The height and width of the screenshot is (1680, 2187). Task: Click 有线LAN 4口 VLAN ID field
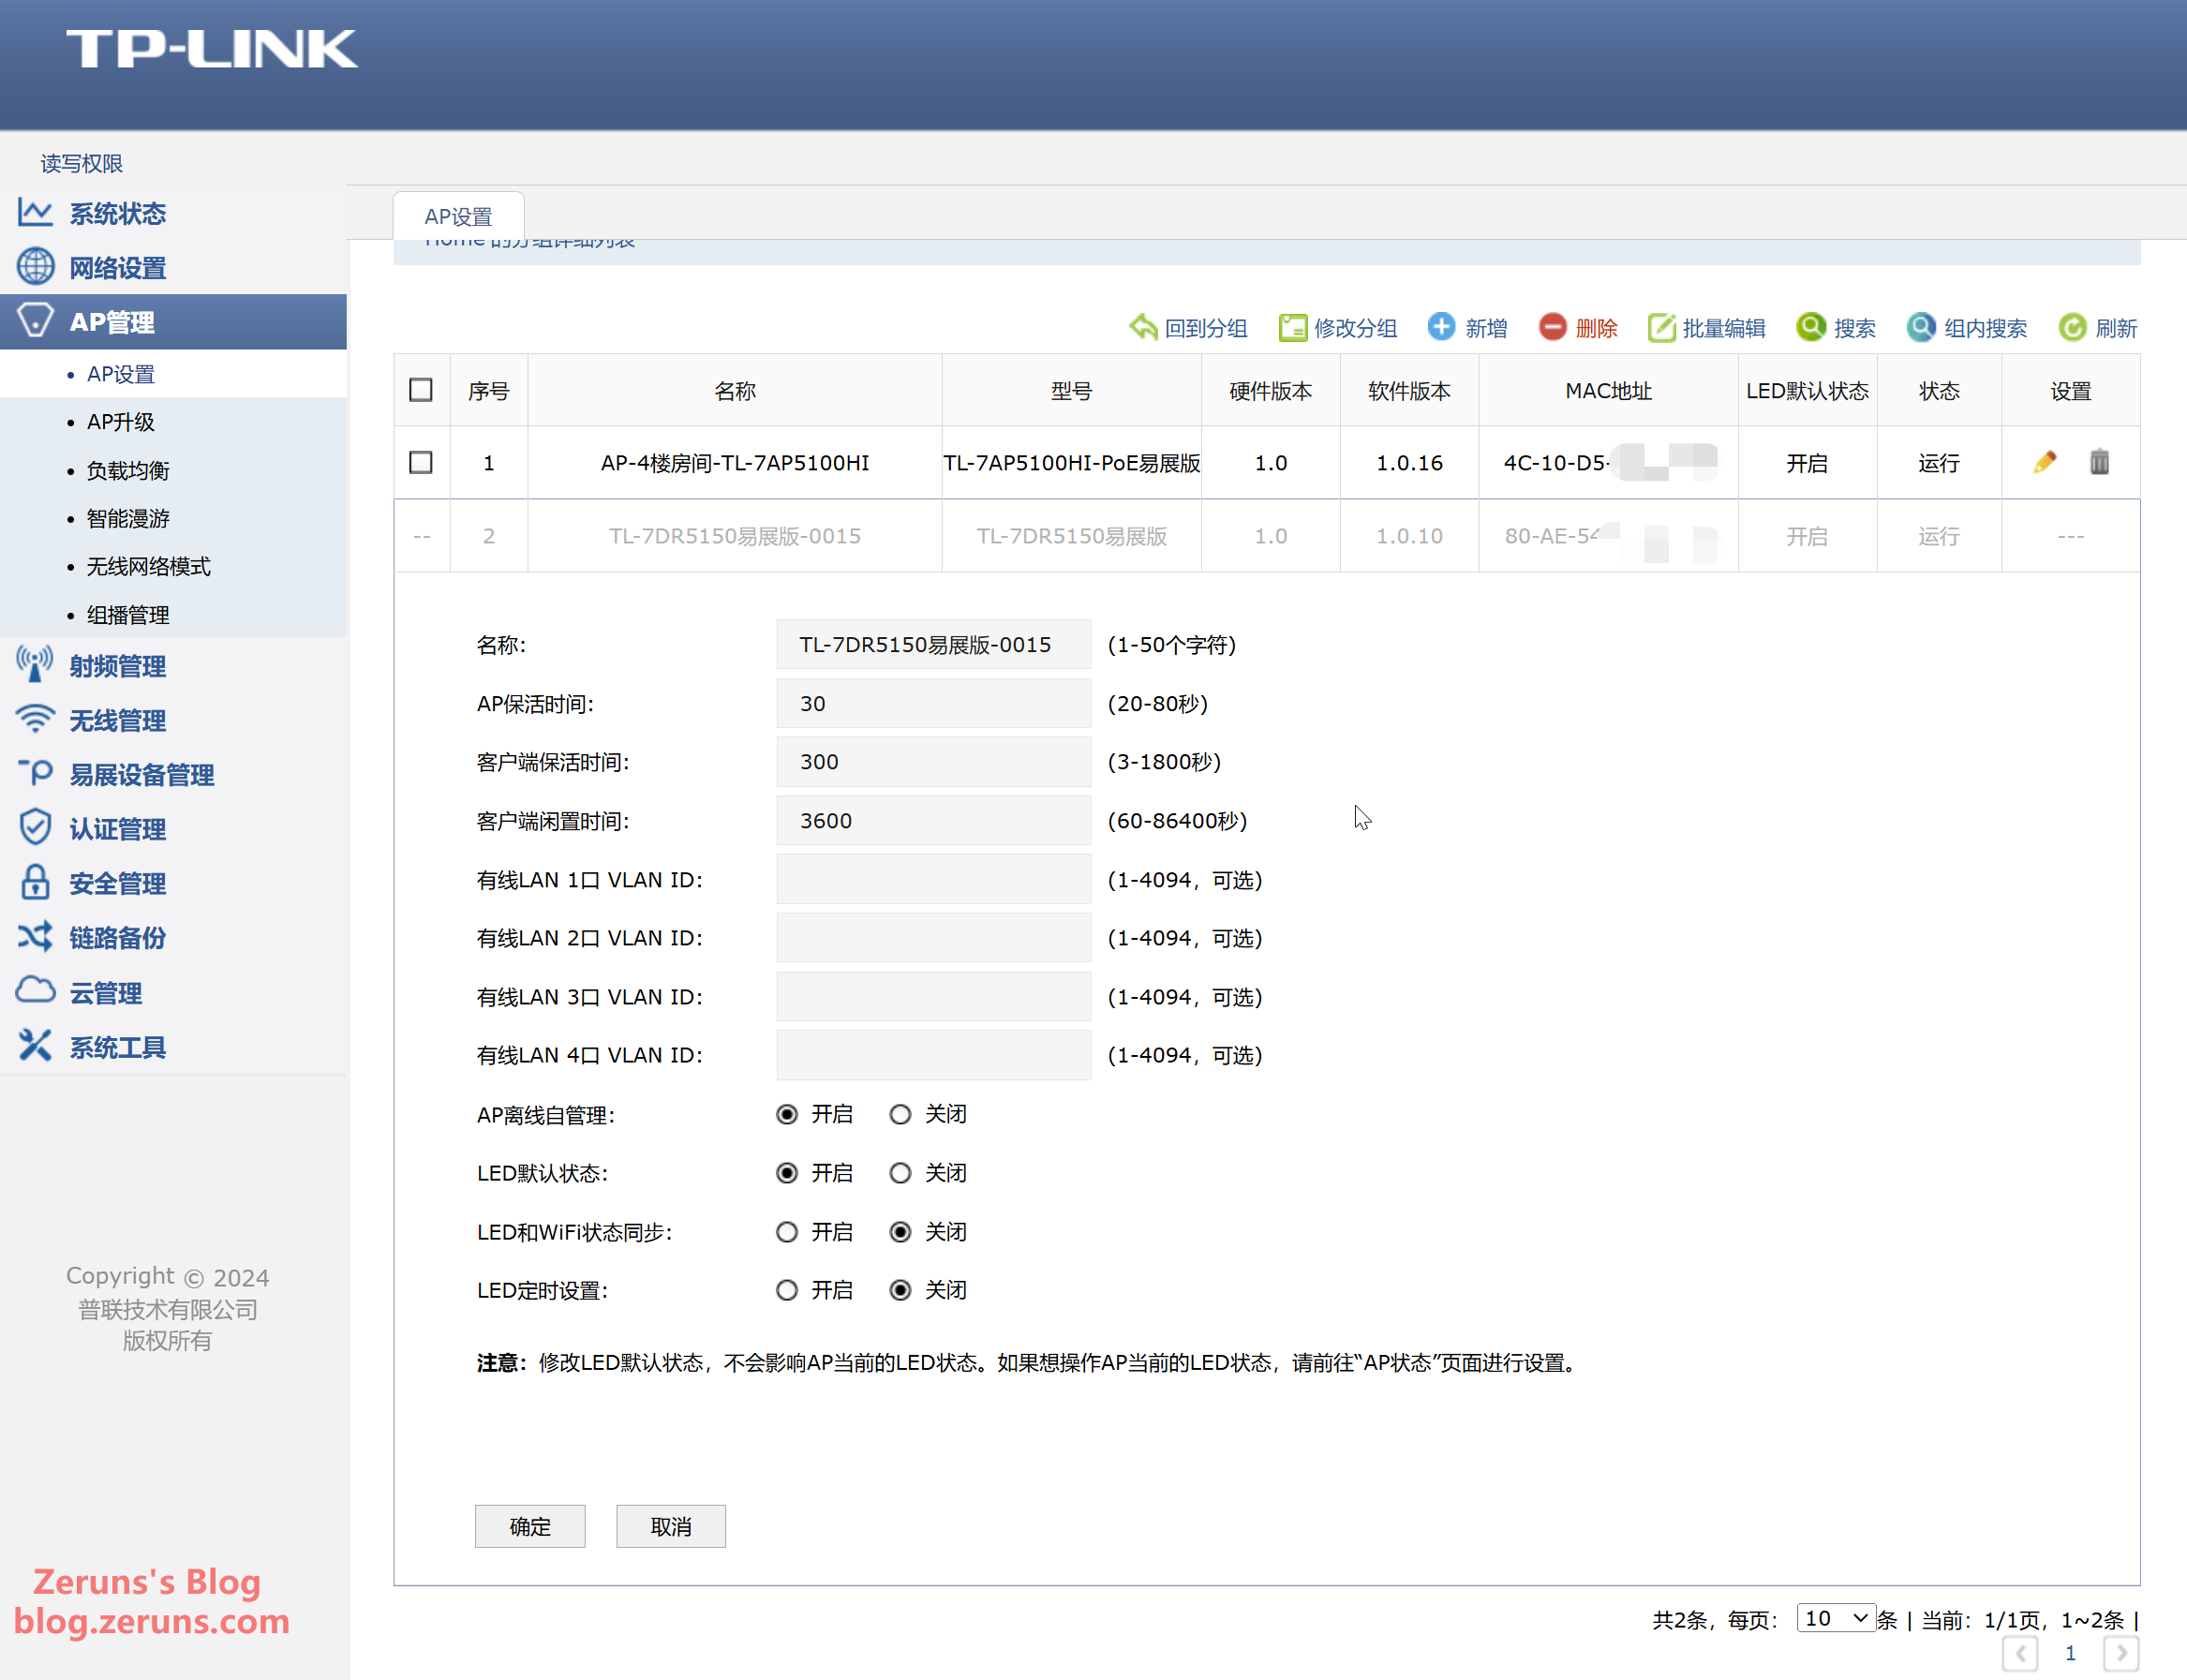coord(933,1055)
